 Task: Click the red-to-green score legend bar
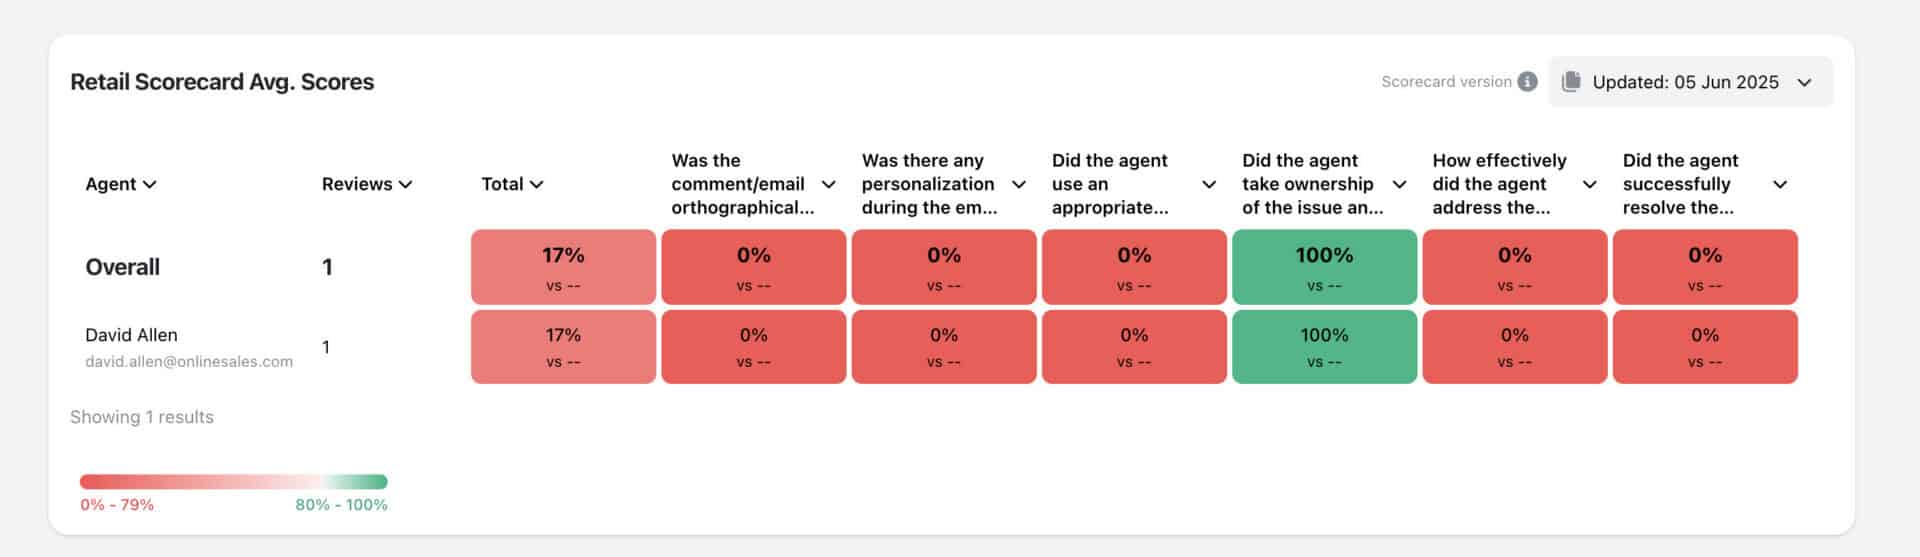pyautogui.click(x=233, y=482)
